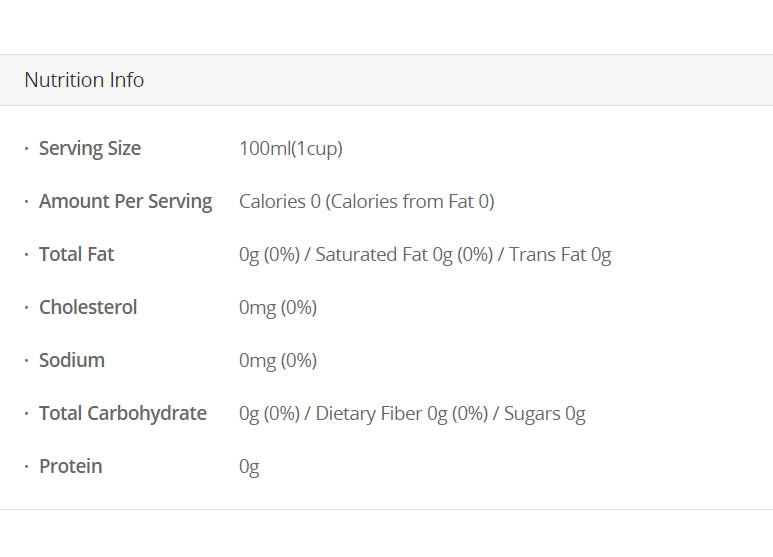Select the Calories from Fat 0 text
This screenshot has height=557, width=773.
tap(410, 201)
